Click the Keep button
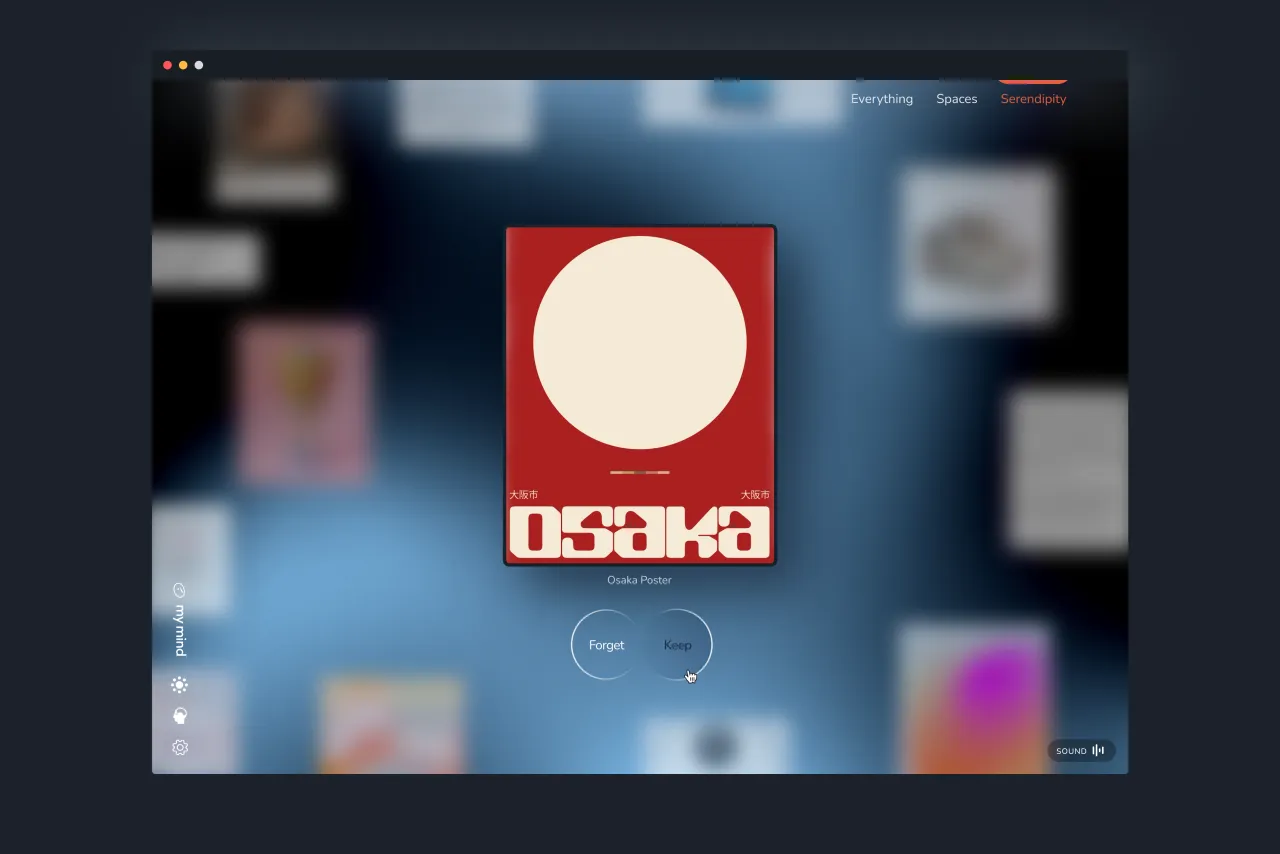 tap(678, 645)
